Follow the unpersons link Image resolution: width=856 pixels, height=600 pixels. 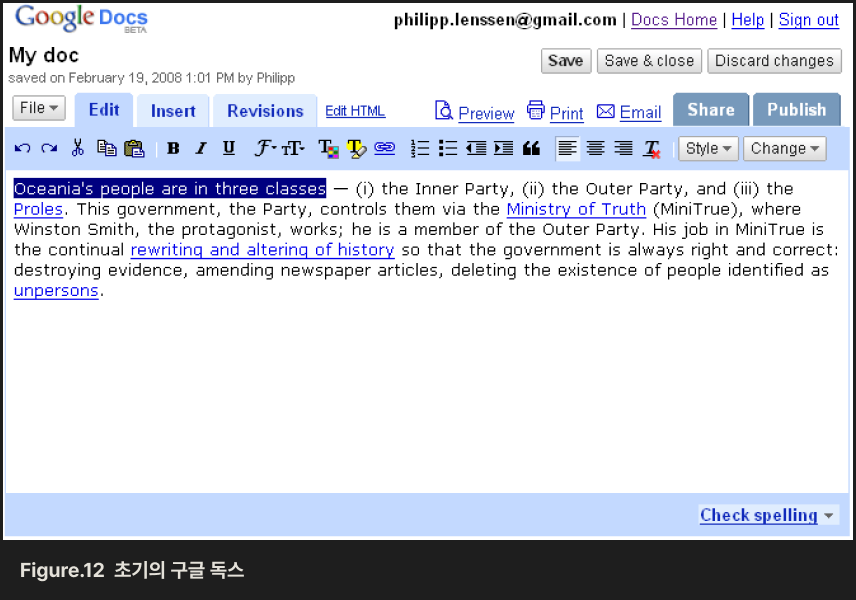56,291
